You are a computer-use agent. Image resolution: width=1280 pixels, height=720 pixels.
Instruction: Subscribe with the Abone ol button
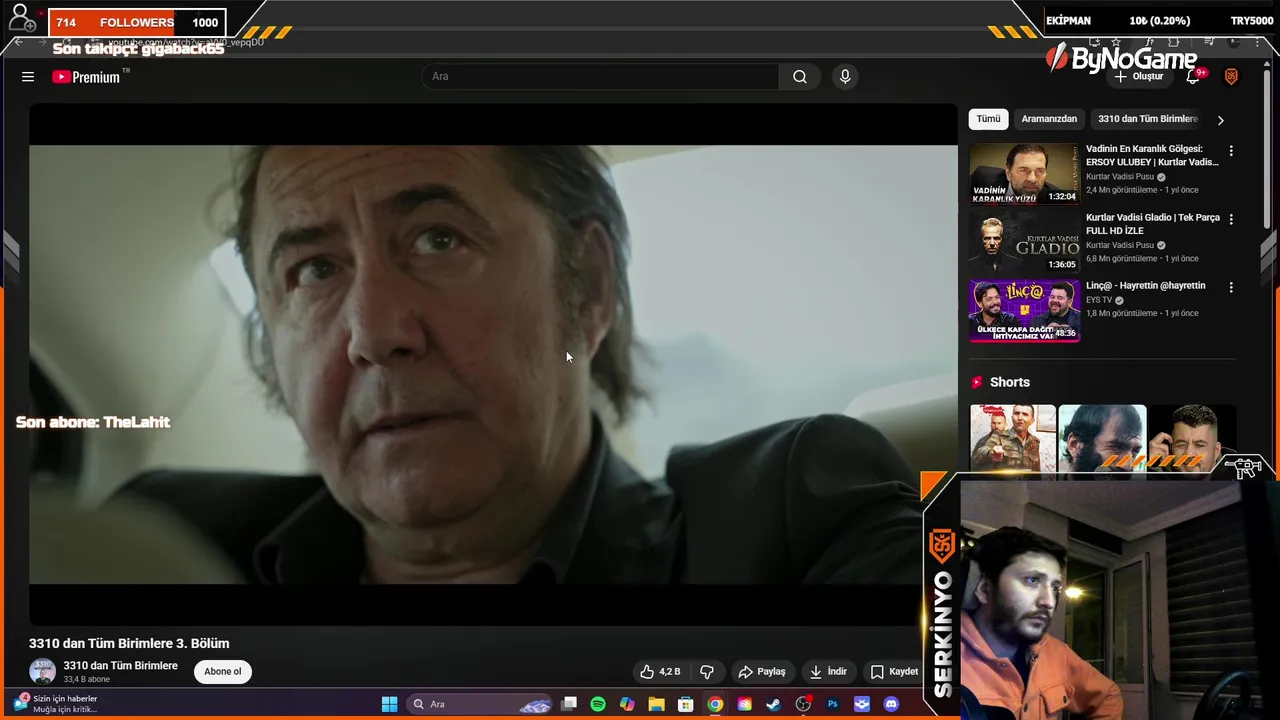(x=222, y=672)
